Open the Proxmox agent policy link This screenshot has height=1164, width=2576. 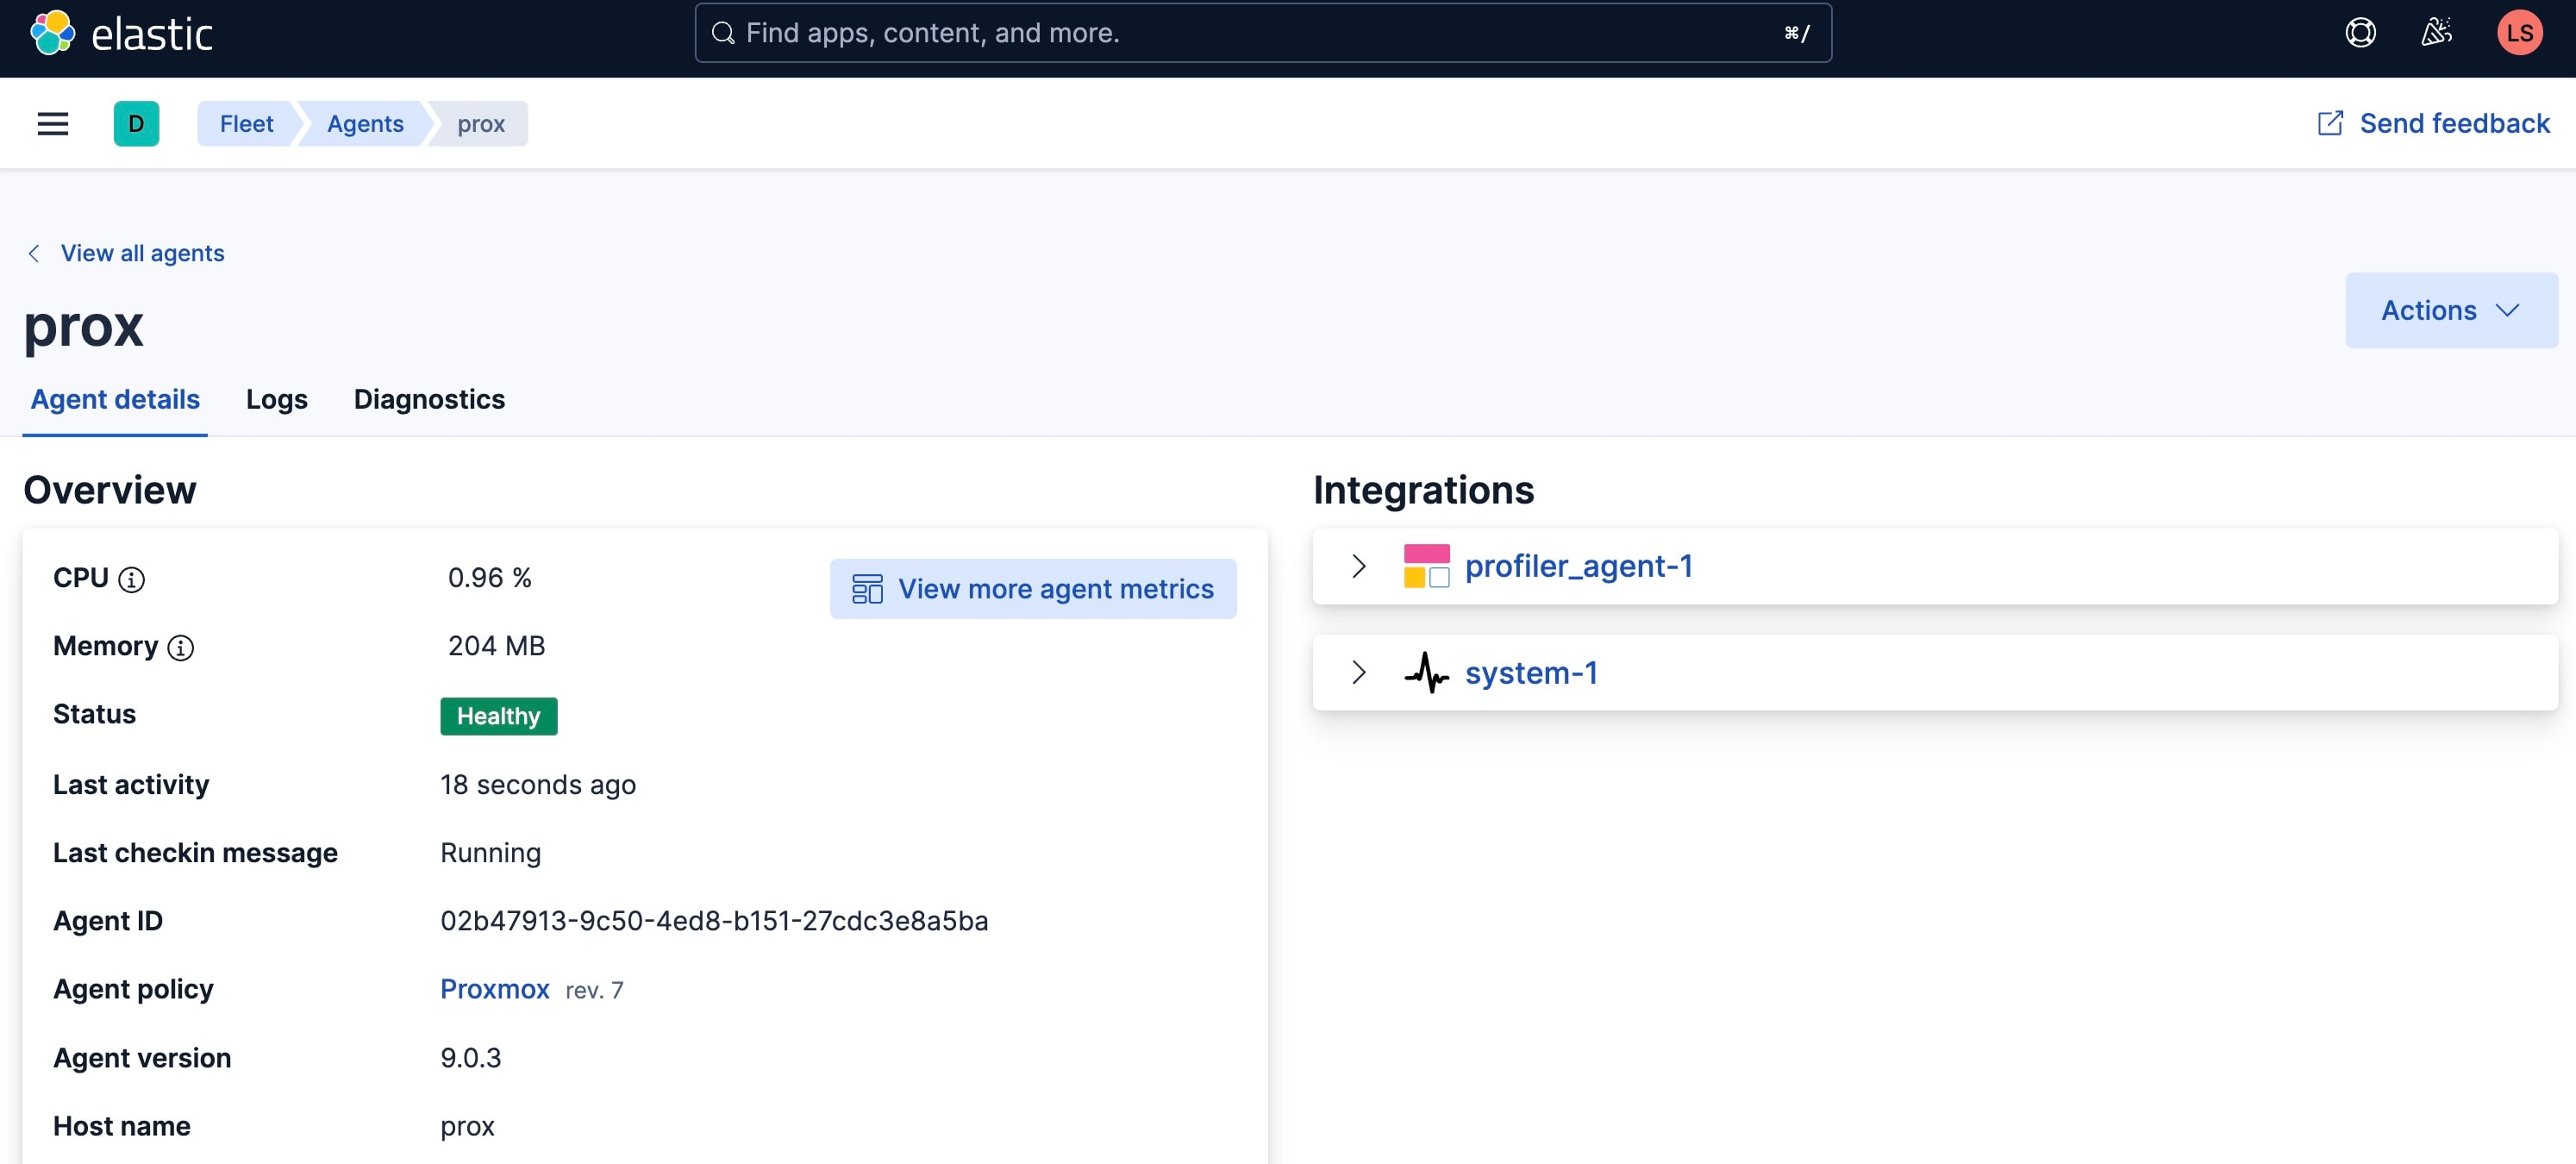point(494,989)
